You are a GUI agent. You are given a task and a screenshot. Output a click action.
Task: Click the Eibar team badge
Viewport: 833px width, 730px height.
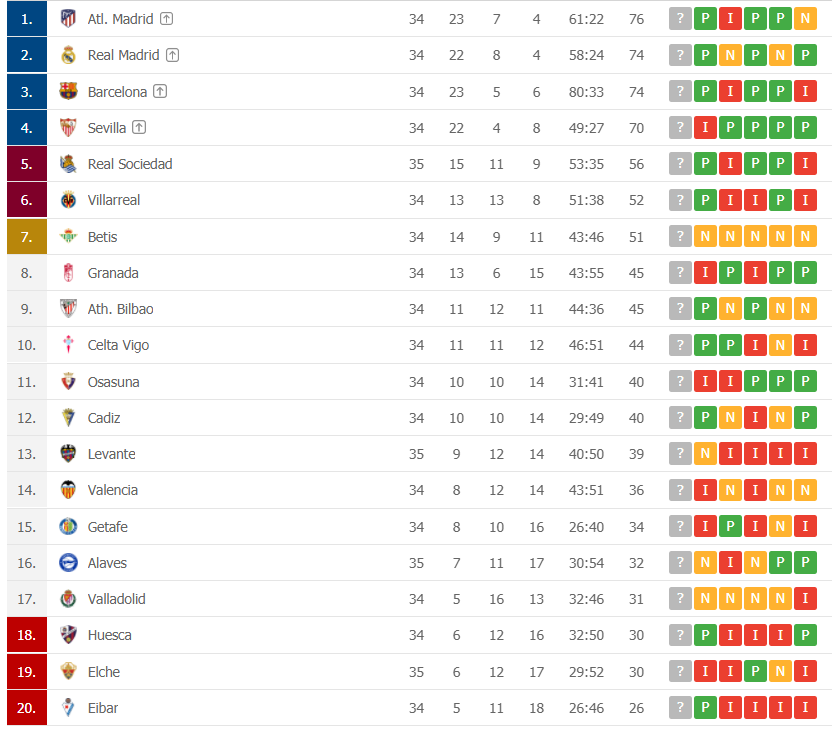68,707
